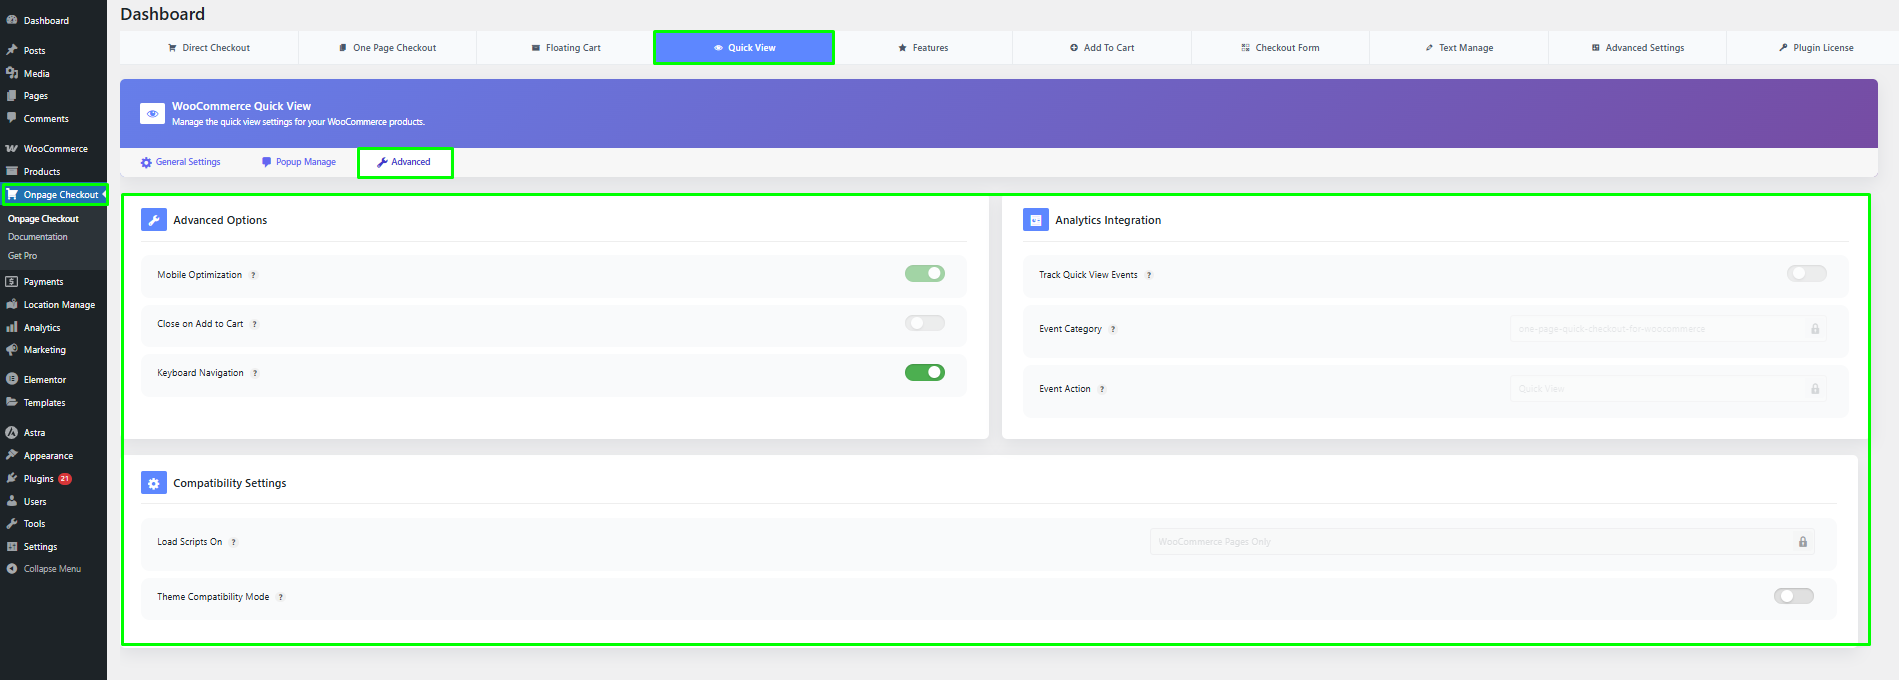The width and height of the screenshot is (1899, 680).
Task: Open the Documentation sidebar link
Action: click(38, 237)
